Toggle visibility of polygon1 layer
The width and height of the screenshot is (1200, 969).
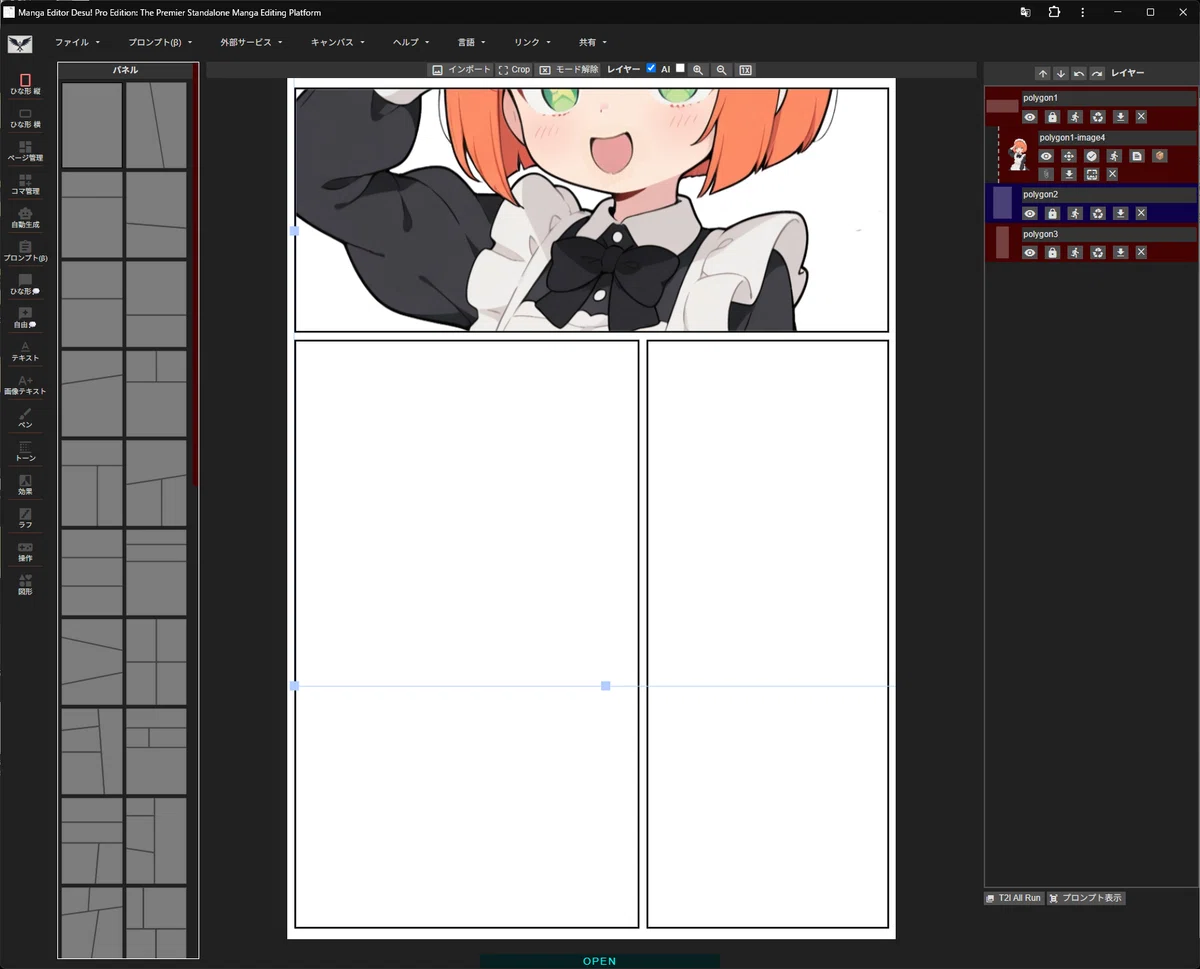[x=1030, y=117]
